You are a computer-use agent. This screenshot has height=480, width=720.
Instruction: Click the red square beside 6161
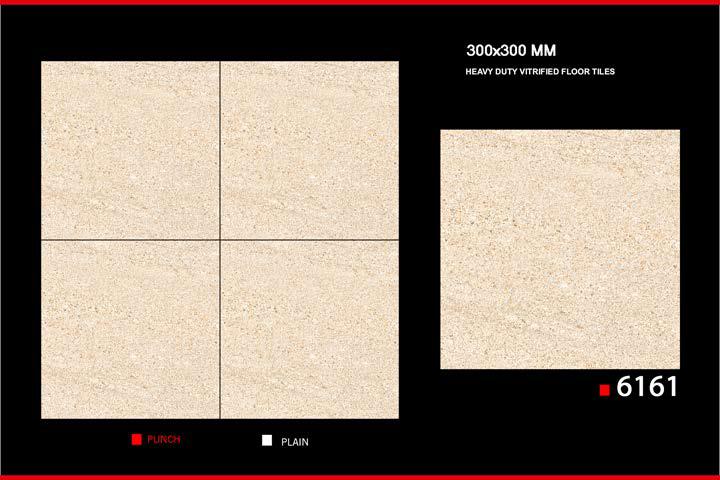tap(604, 390)
